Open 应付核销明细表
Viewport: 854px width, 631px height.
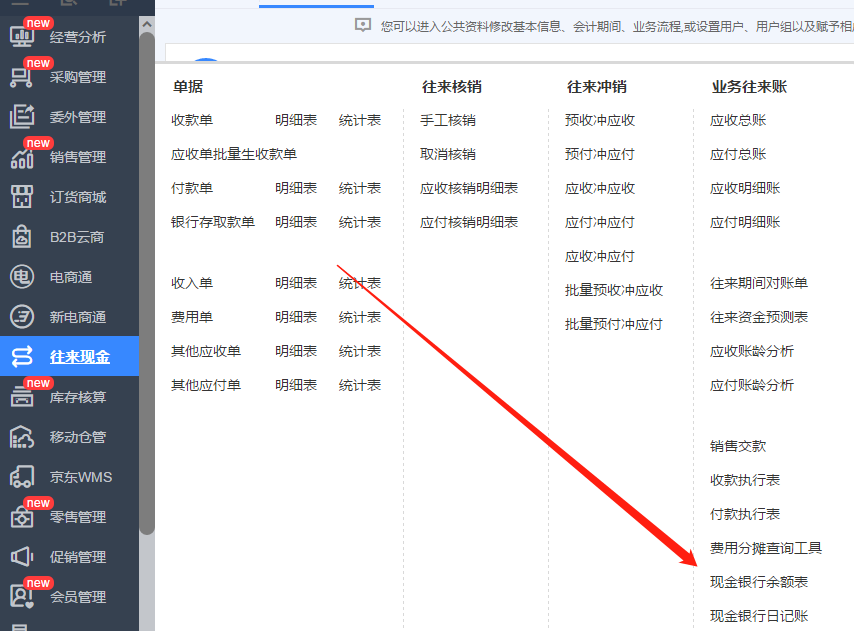469,222
